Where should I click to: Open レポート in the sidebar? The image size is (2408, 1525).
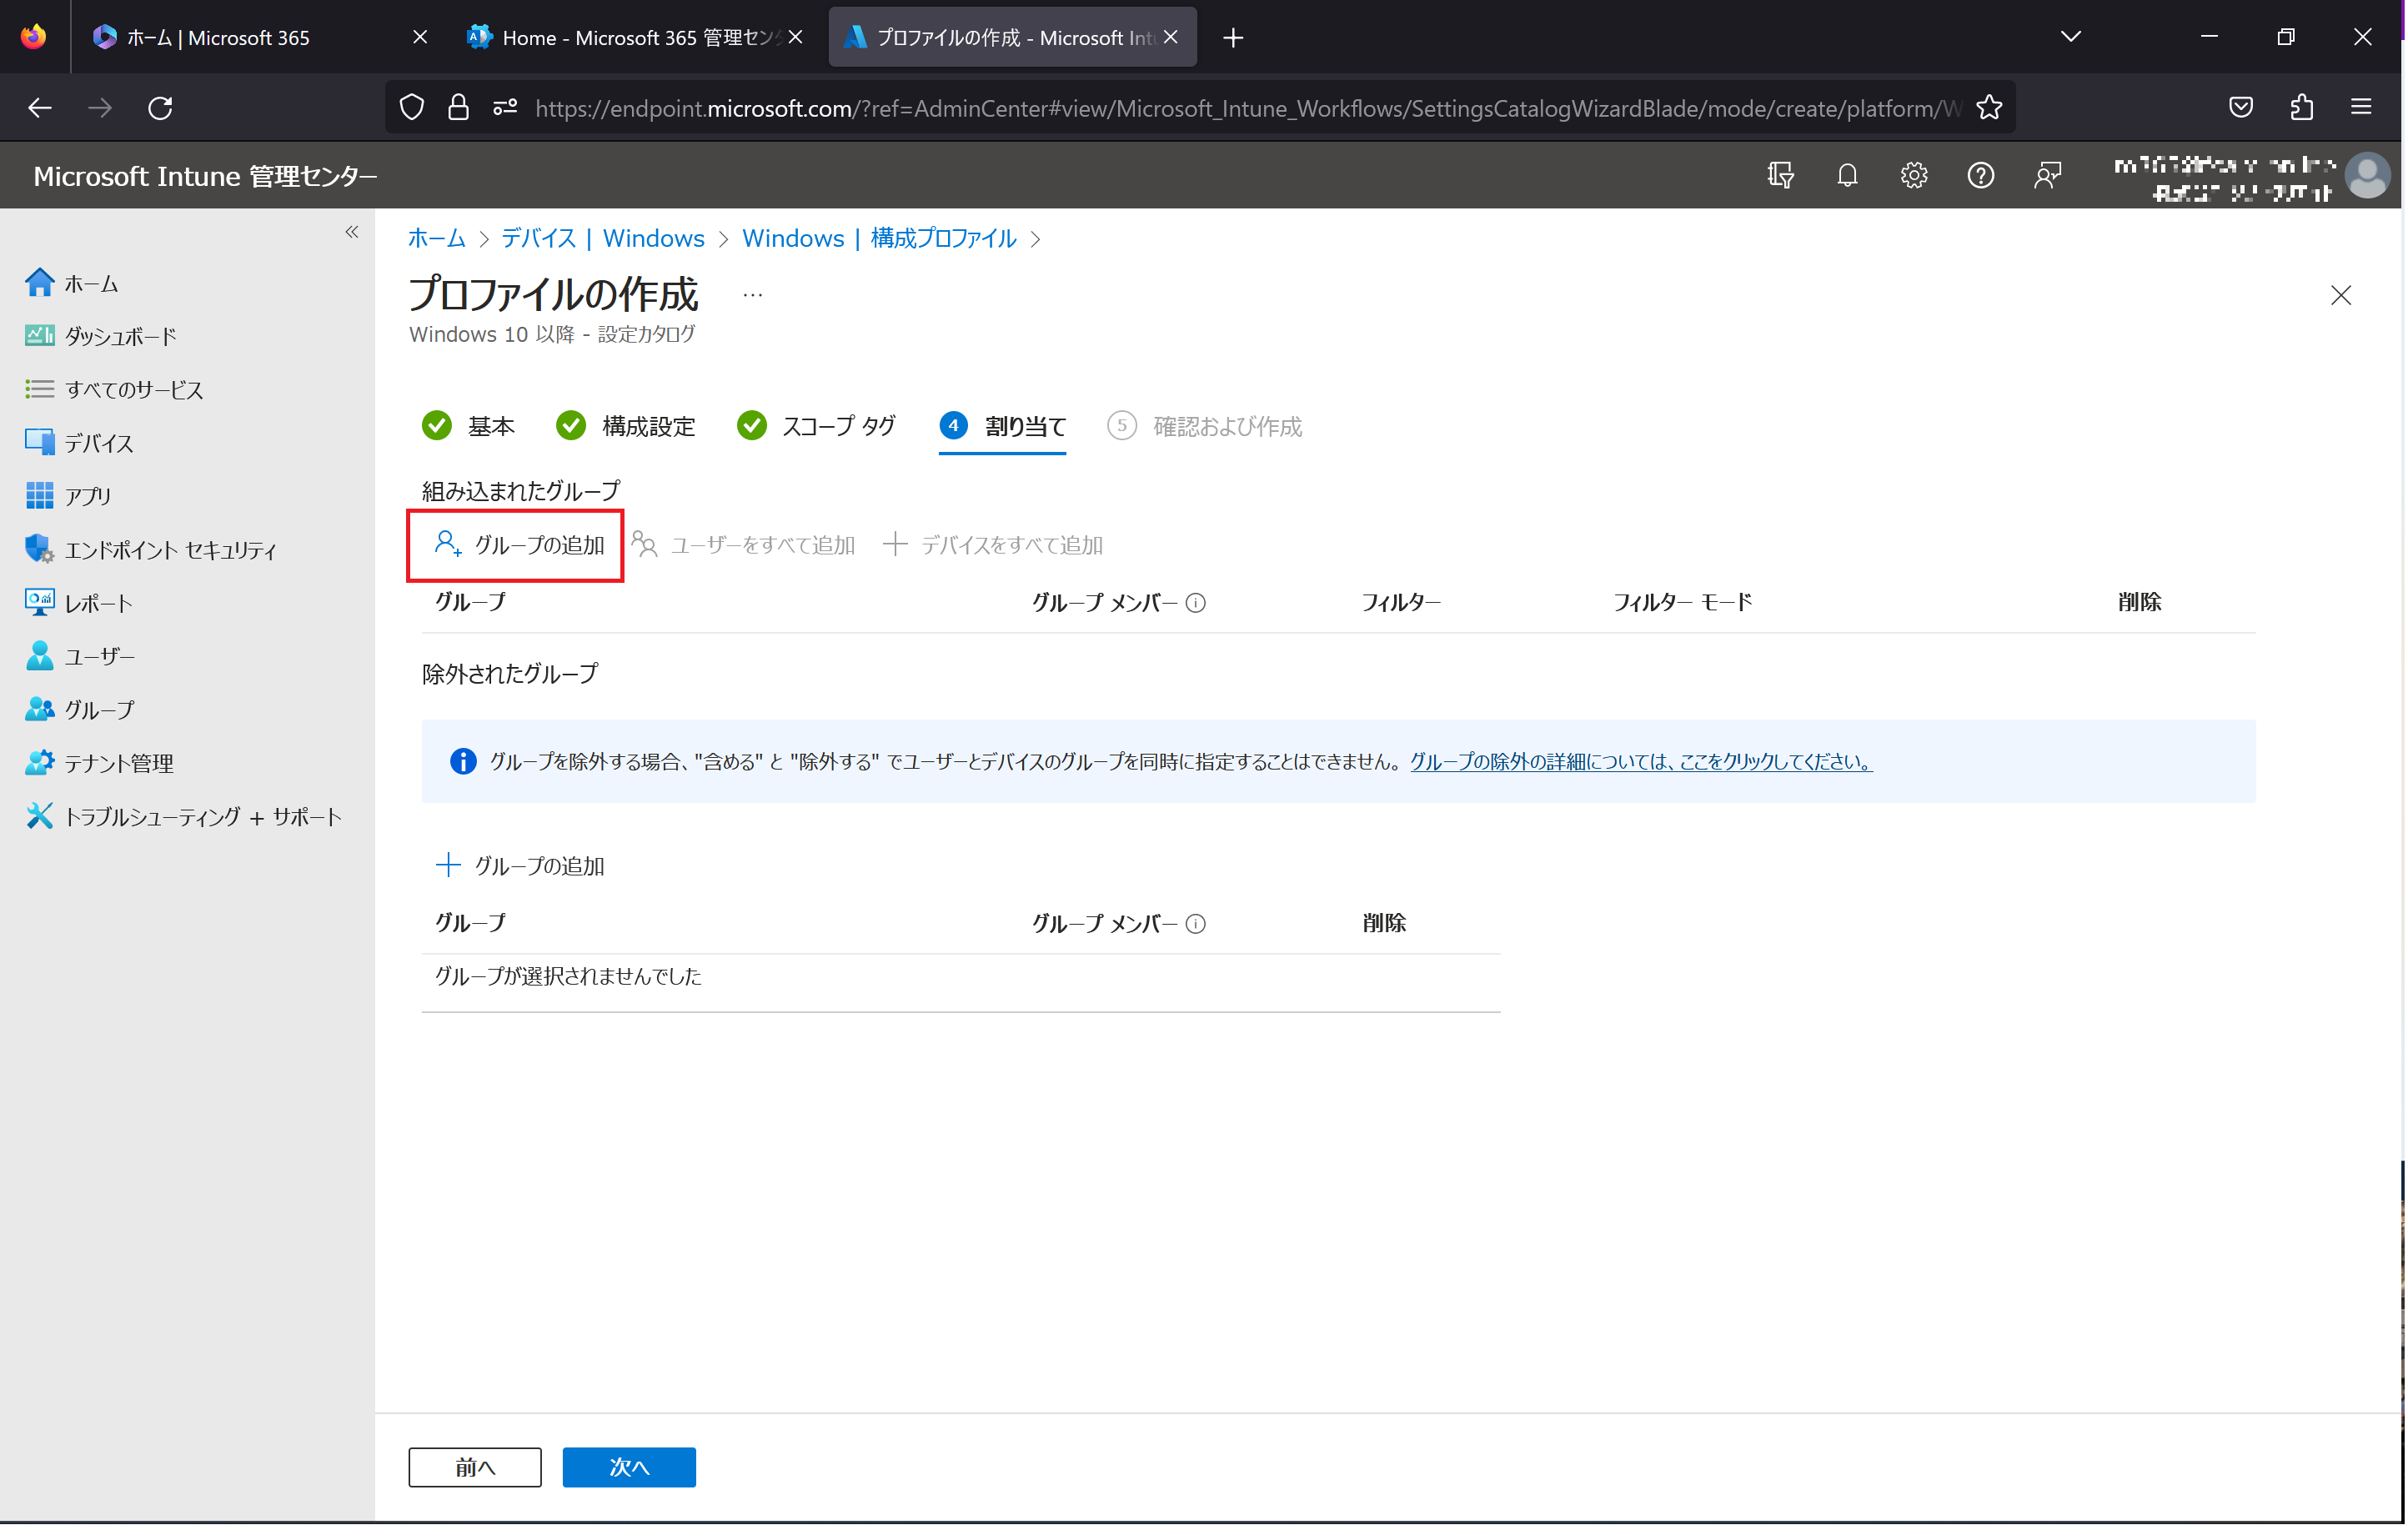[x=78, y=603]
